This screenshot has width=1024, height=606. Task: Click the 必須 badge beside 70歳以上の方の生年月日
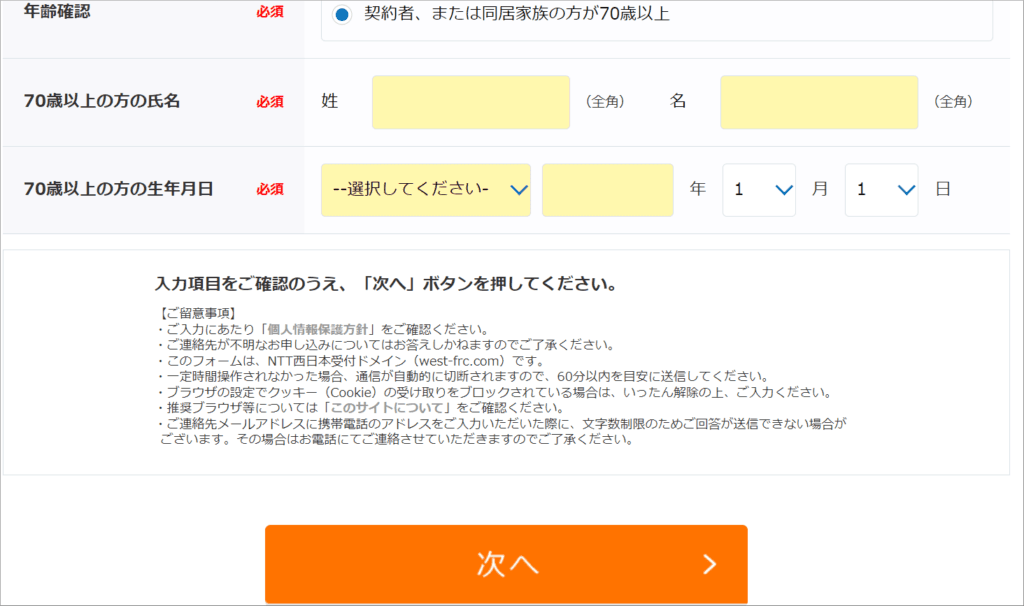click(271, 189)
